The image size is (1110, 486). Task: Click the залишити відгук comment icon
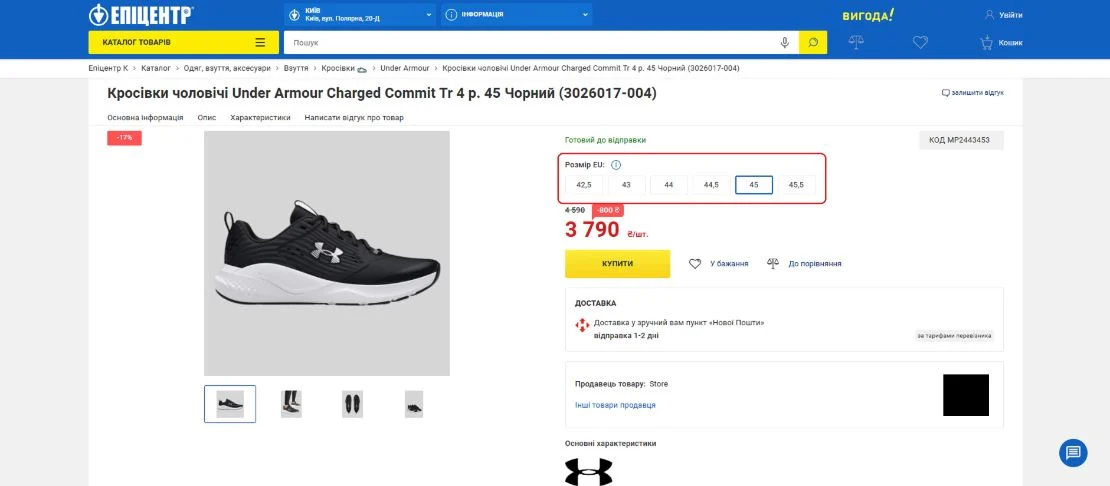point(945,93)
